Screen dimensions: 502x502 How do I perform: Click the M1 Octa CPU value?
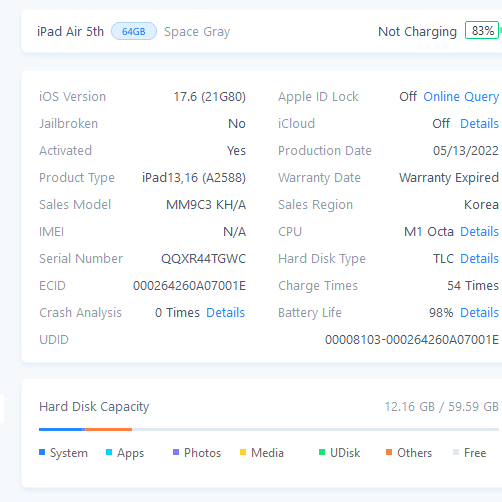click(x=429, y=232)
